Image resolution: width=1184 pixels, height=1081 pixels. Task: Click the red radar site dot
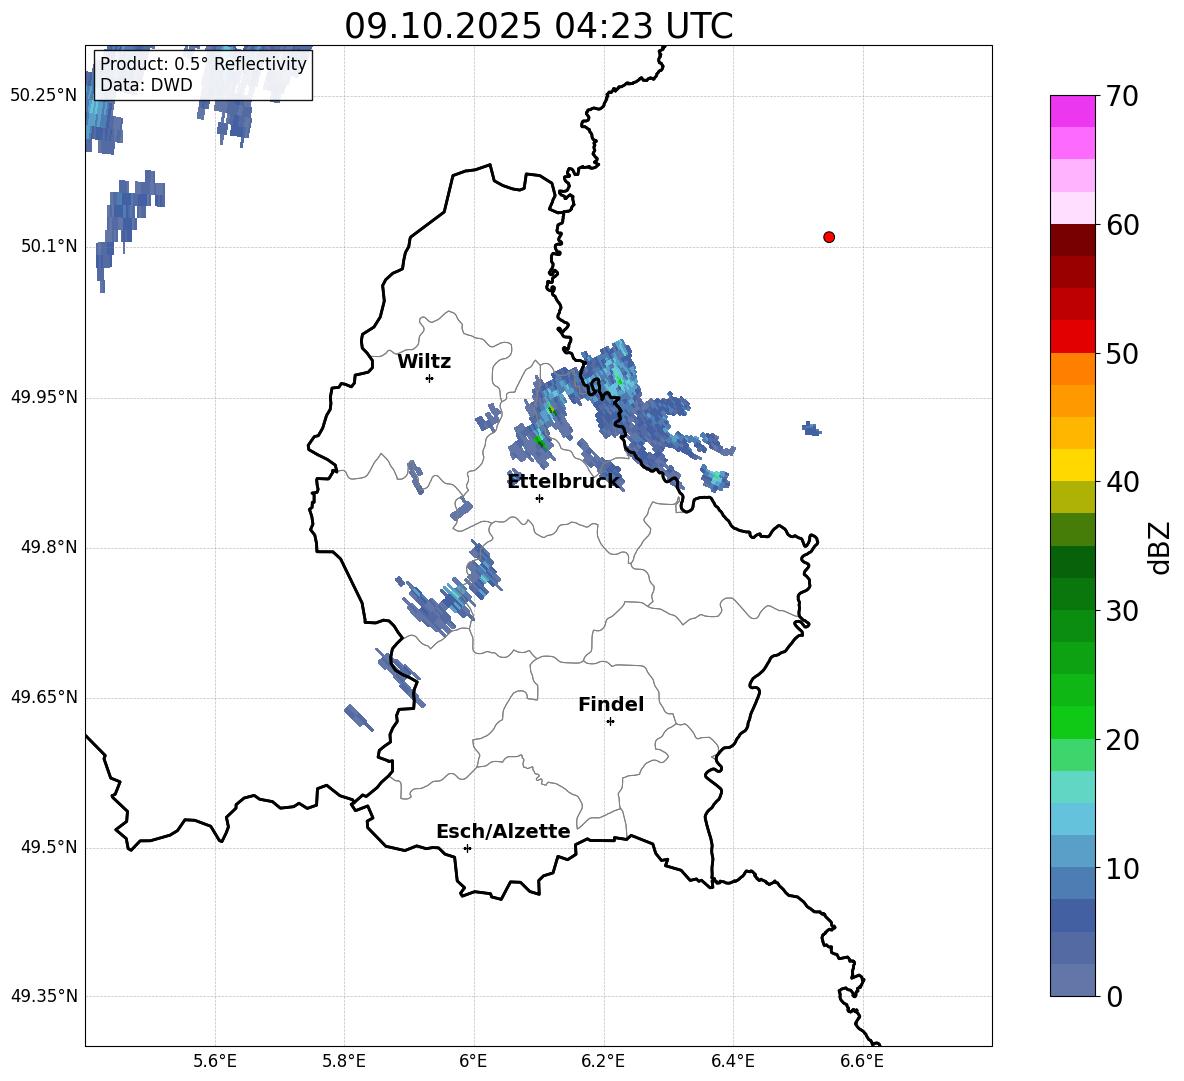(828, 237)
